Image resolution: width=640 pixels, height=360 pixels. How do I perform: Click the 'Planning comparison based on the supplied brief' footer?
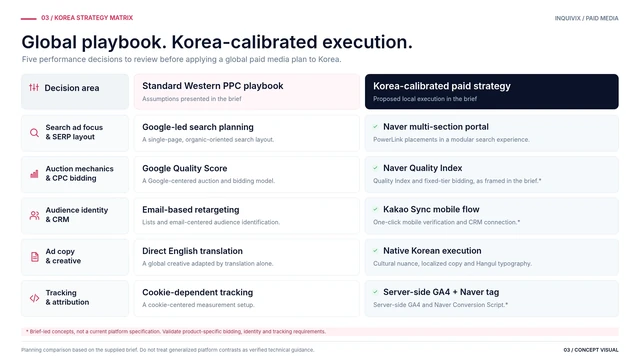pos(168,350)
